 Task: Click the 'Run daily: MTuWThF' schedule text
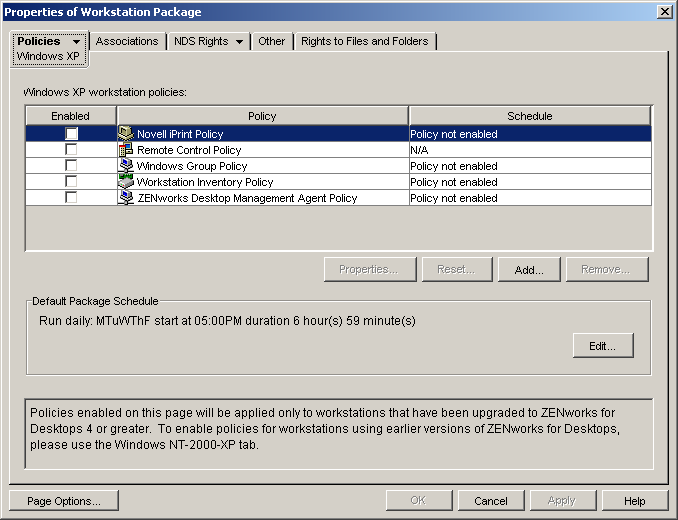click(227, 321)
